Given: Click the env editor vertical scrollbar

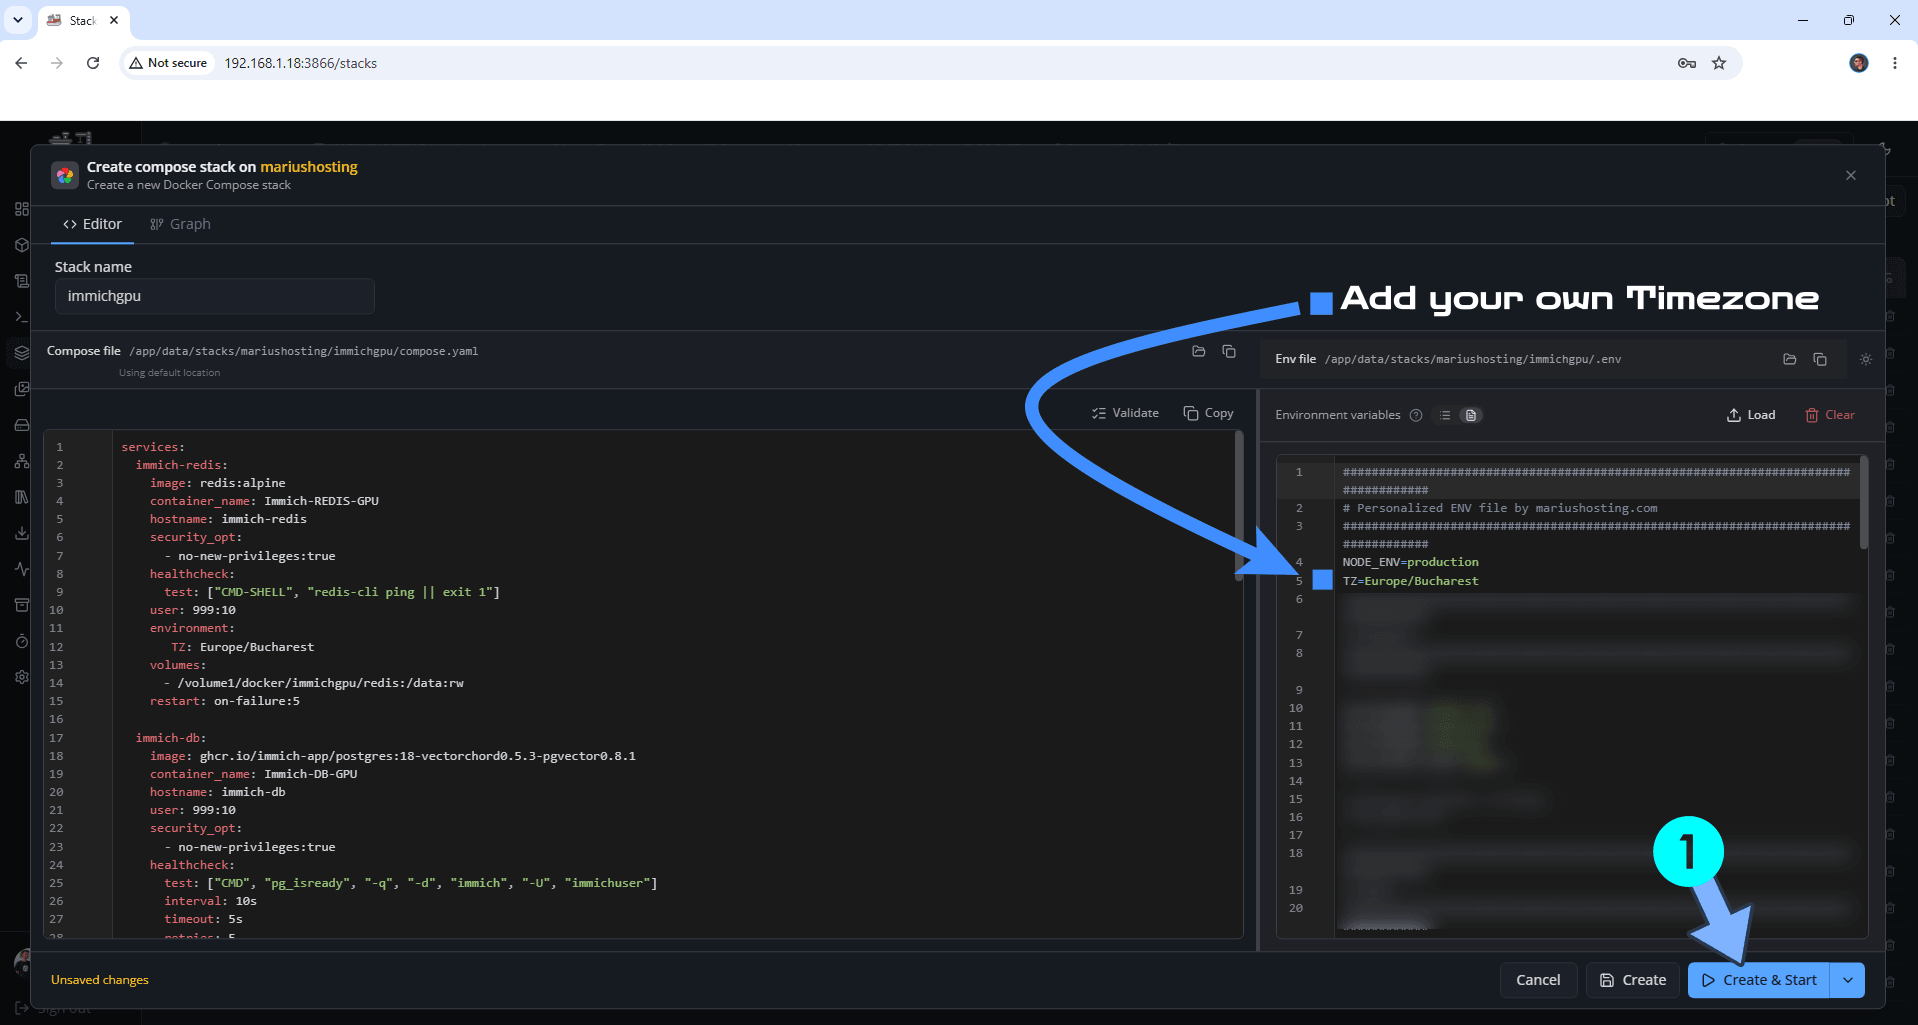Looking at the screenshot, I should pos(1863,503).
